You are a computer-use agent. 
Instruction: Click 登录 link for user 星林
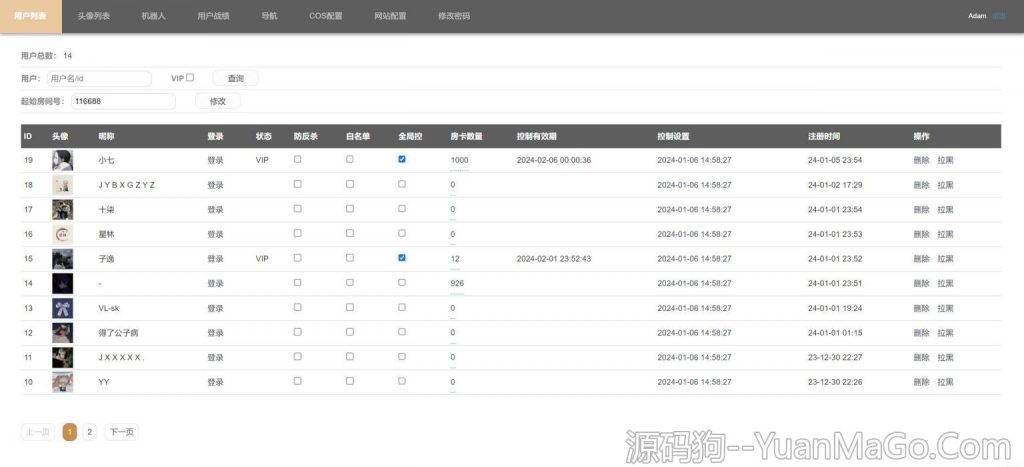click(x=216, y=234)
